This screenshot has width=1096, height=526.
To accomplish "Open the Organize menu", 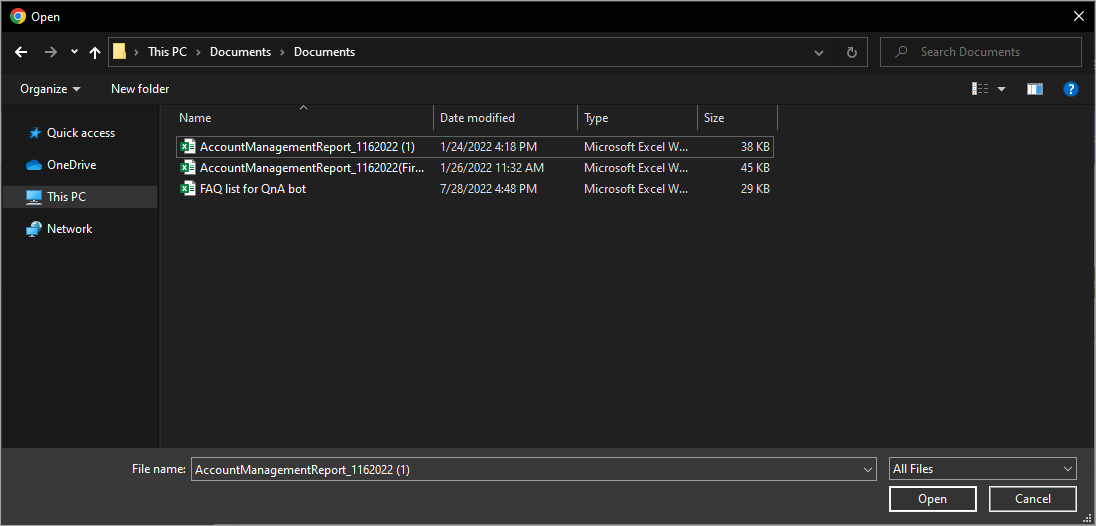I will pyautogui.click(x=50, y=89).
